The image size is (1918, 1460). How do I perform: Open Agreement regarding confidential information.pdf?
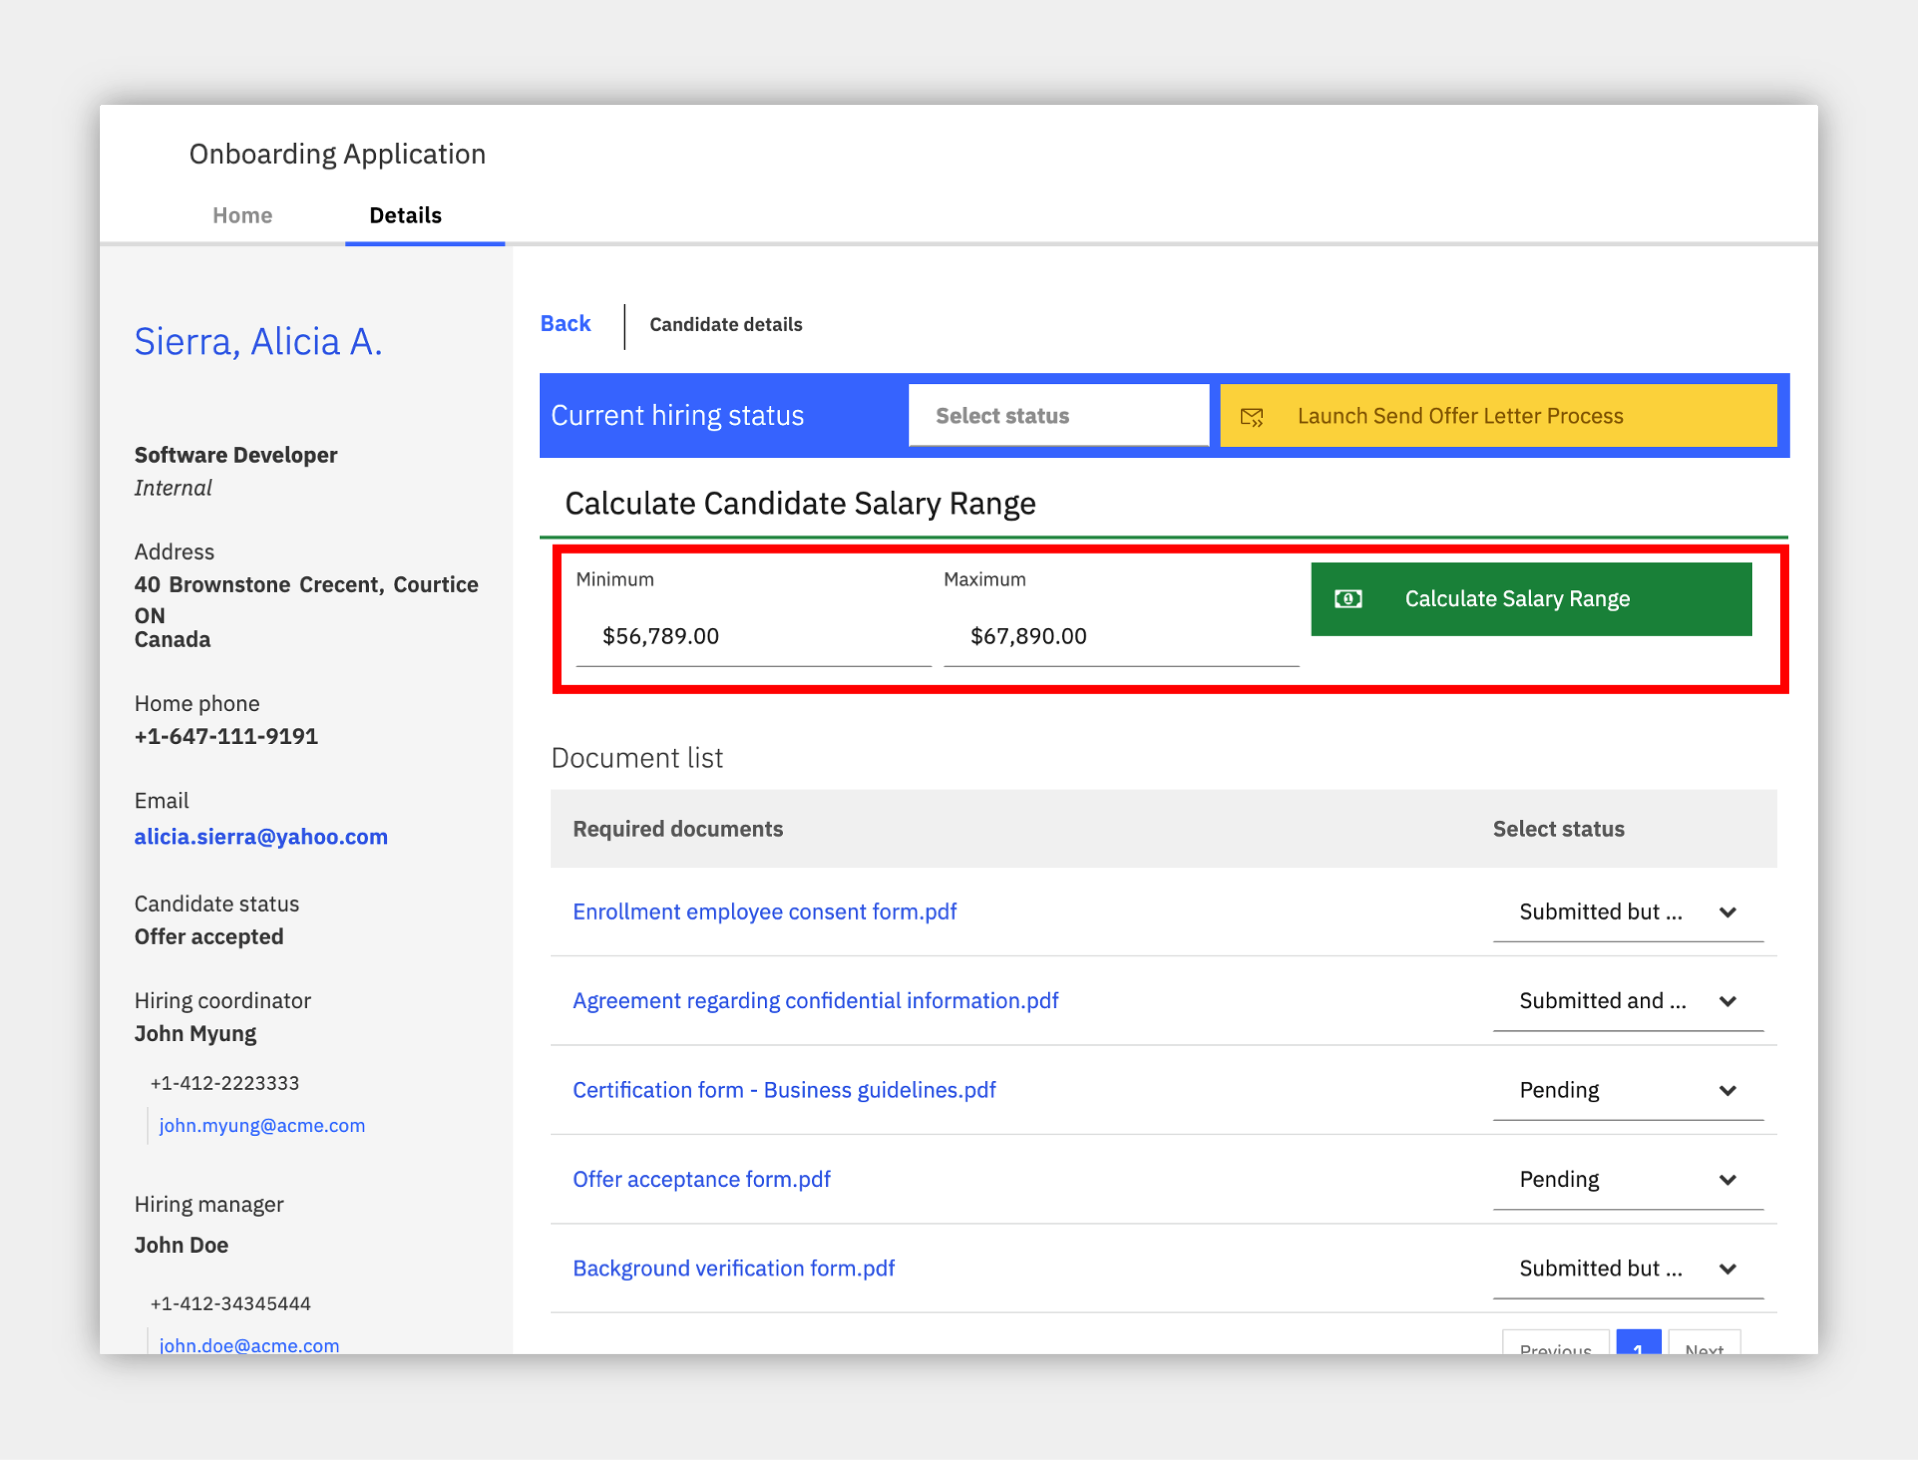(815, 1001)
